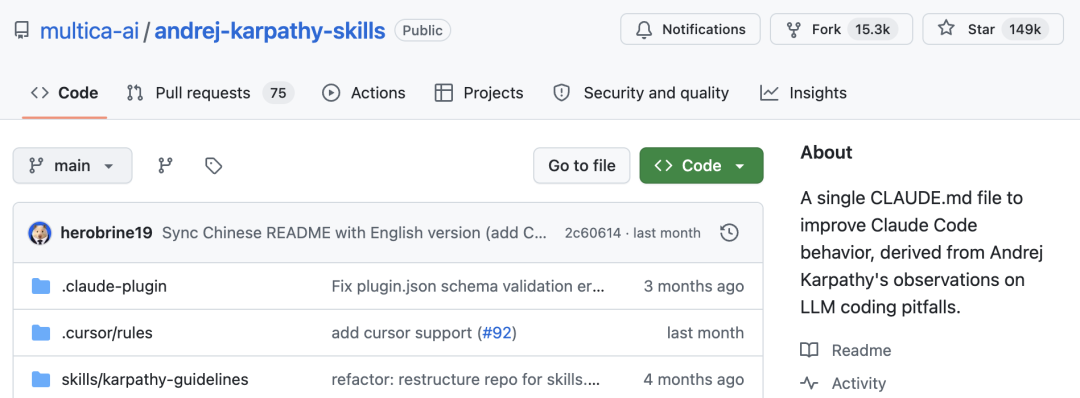1080x398 pixels.
Task: Click the Projects table icon
Action: (444, 93)
